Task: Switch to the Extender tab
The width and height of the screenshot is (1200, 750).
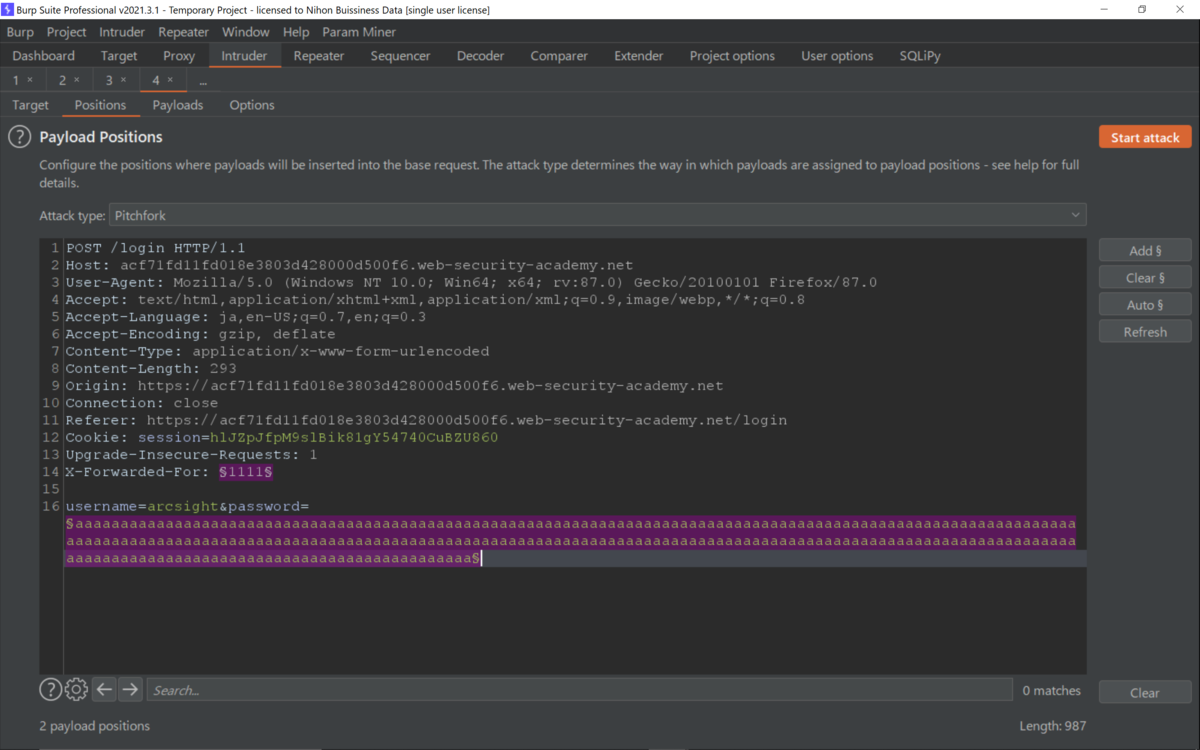Action: (x=639, y=56)
